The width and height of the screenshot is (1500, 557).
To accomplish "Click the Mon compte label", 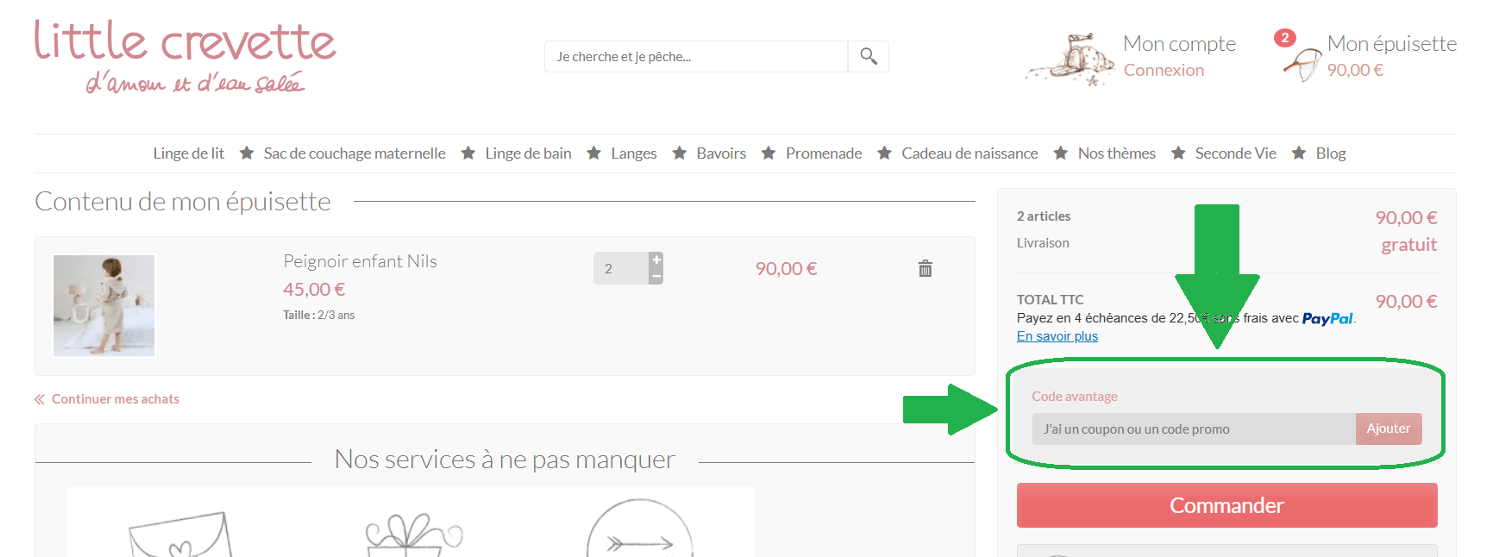I will click(1180, 43).
